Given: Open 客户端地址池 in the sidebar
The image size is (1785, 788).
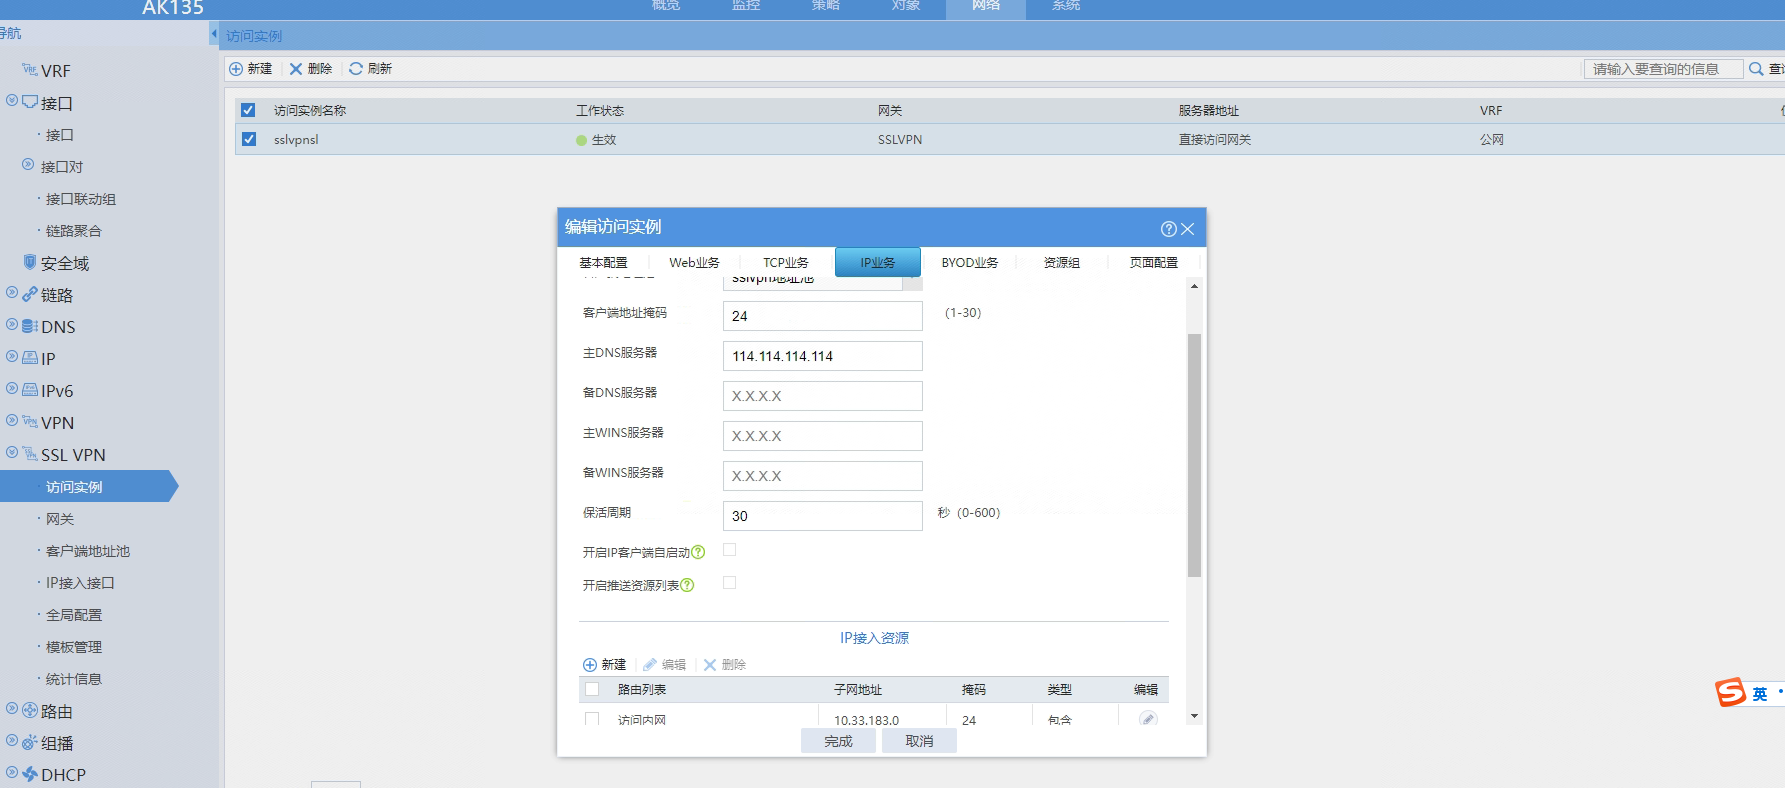Looking at the screenshot, I should pos(88,551).
